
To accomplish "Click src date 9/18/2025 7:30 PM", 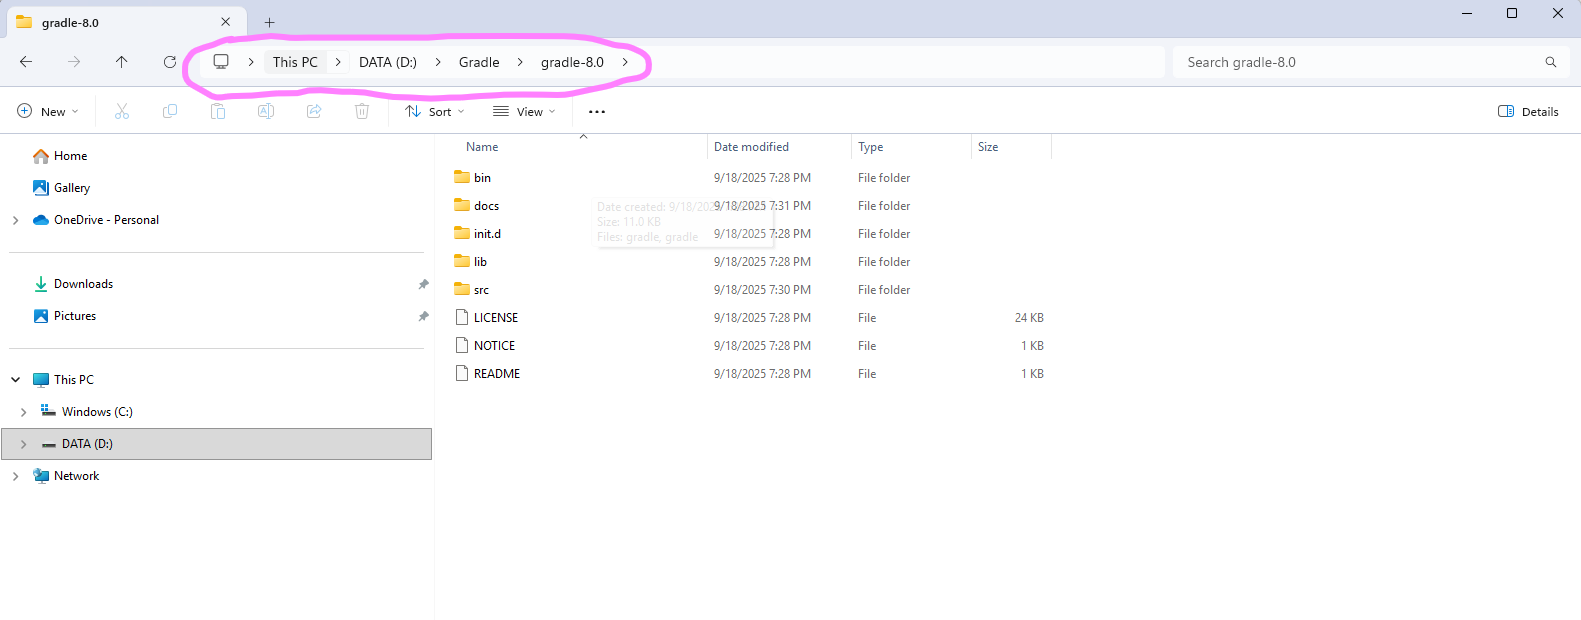I will [762, 289].
